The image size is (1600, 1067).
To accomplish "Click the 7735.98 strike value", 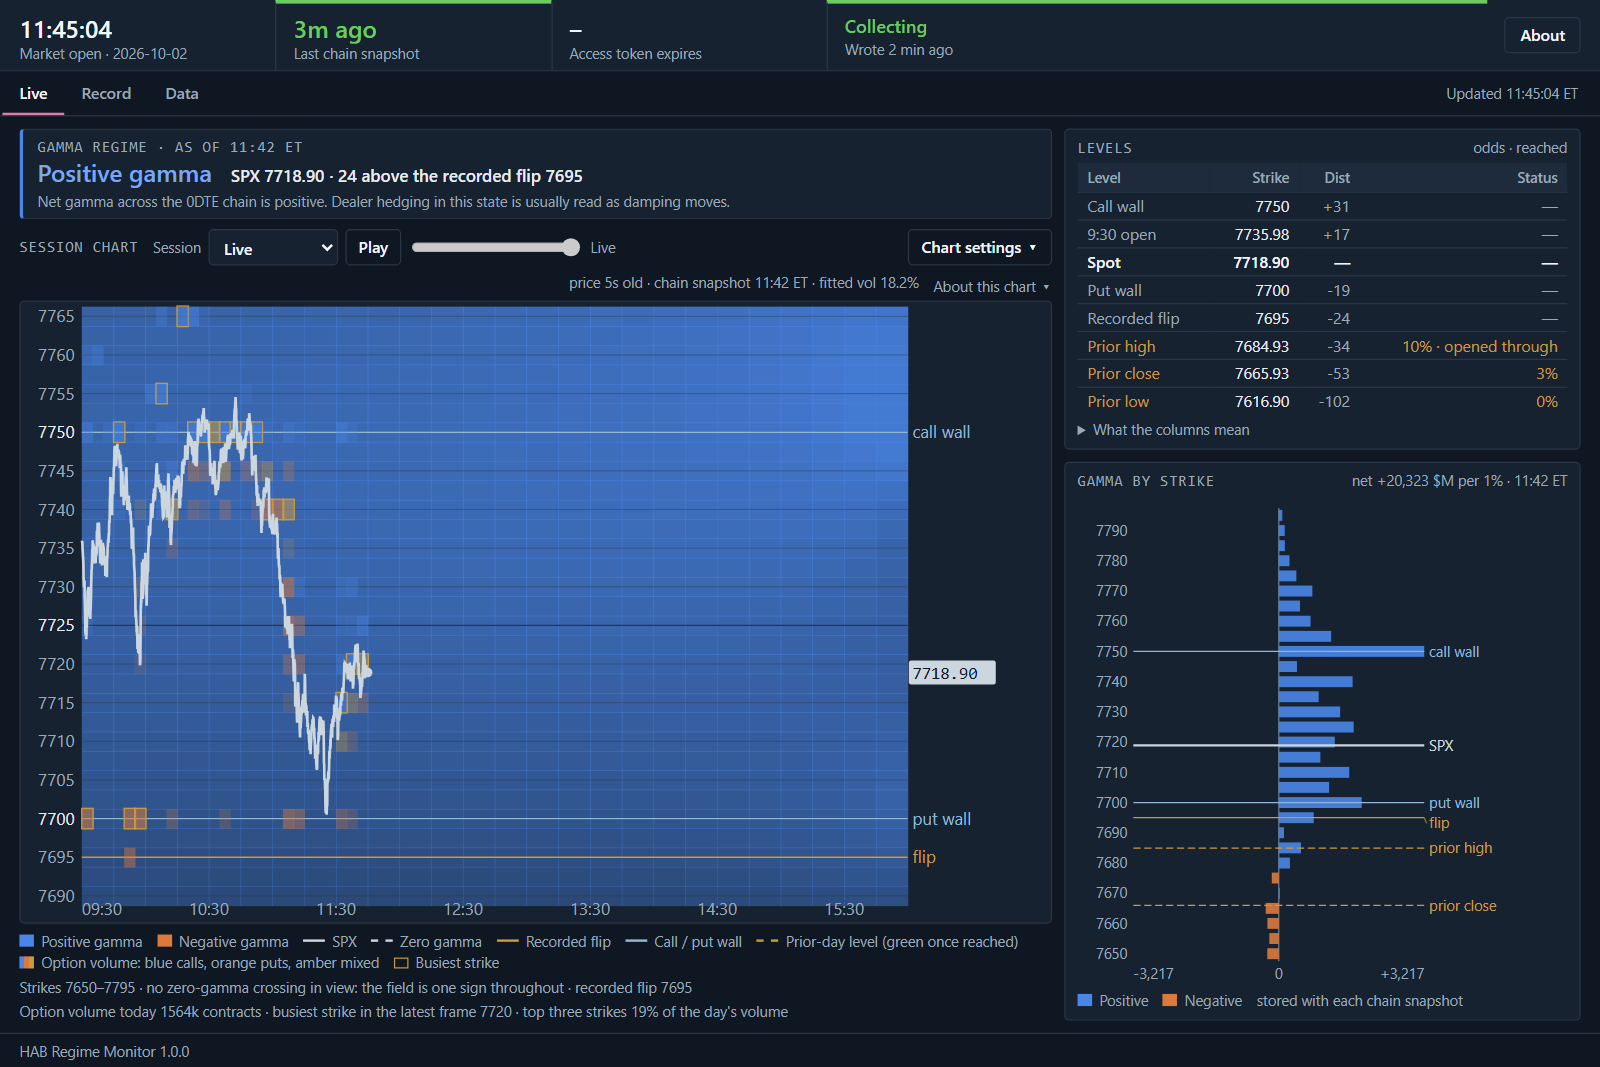I will pyautogui.click(x=1261, y=235).
